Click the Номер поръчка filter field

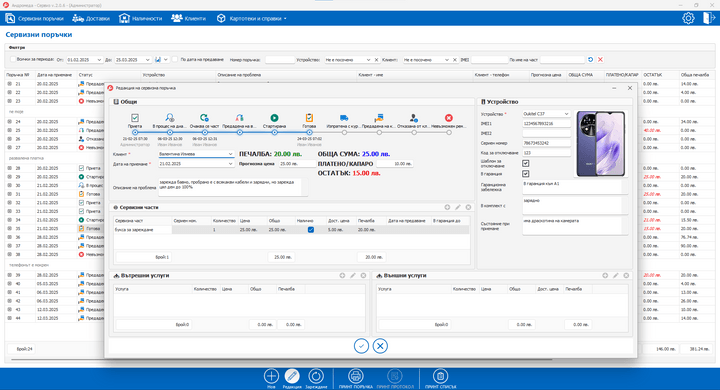click(x=280, y=60)
